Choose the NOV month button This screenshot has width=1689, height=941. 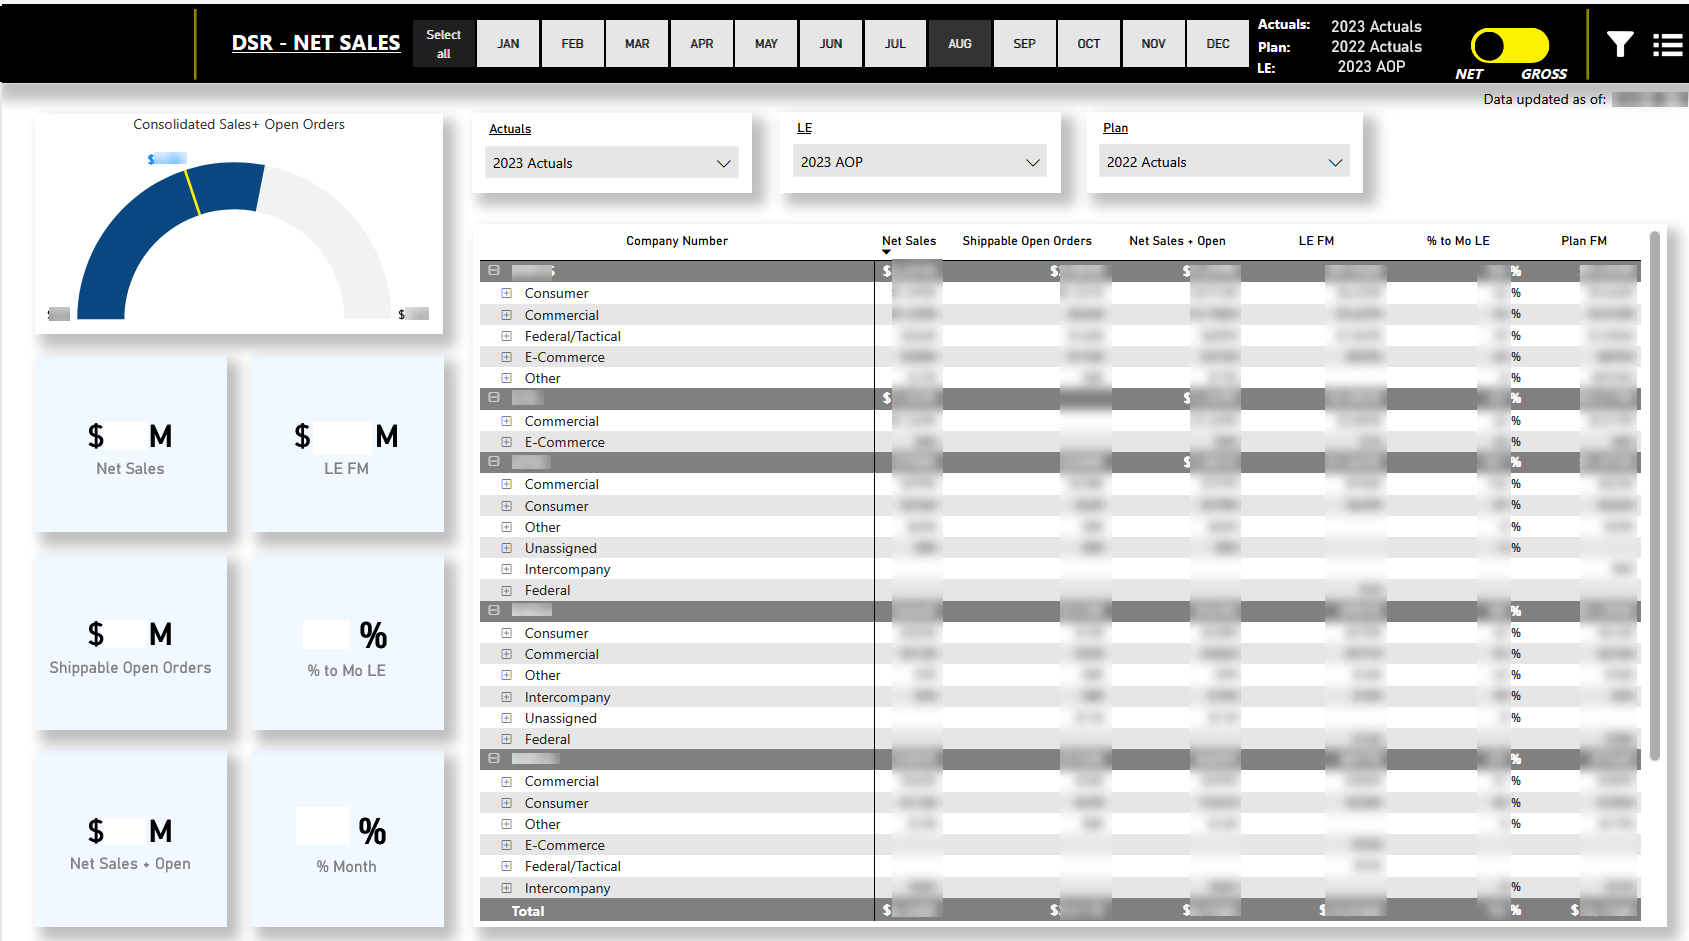tap(1153, 44)
